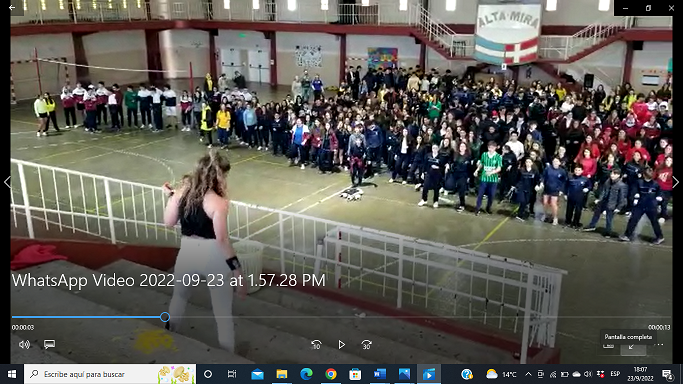Skip forward 30 seconds
The image size is (683, 384).
coord(366,345)
